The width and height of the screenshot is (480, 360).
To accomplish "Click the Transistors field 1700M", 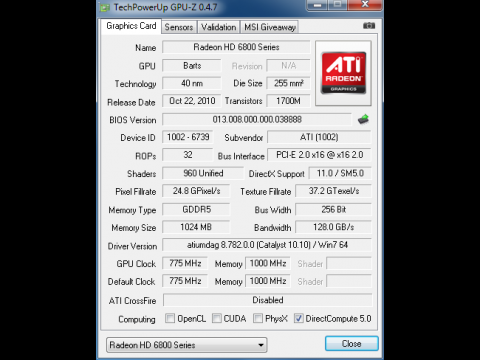I will coord(288,101).
